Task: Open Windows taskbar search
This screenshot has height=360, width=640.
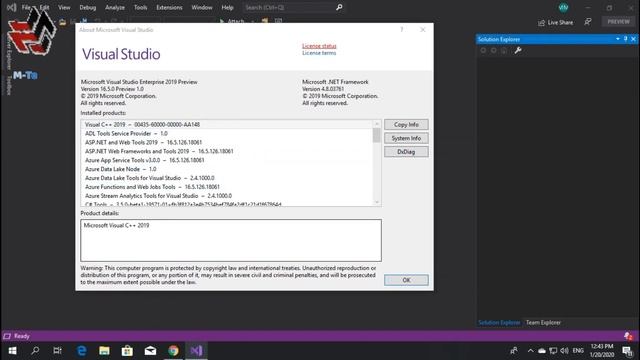Action: (x=35, y=351)
